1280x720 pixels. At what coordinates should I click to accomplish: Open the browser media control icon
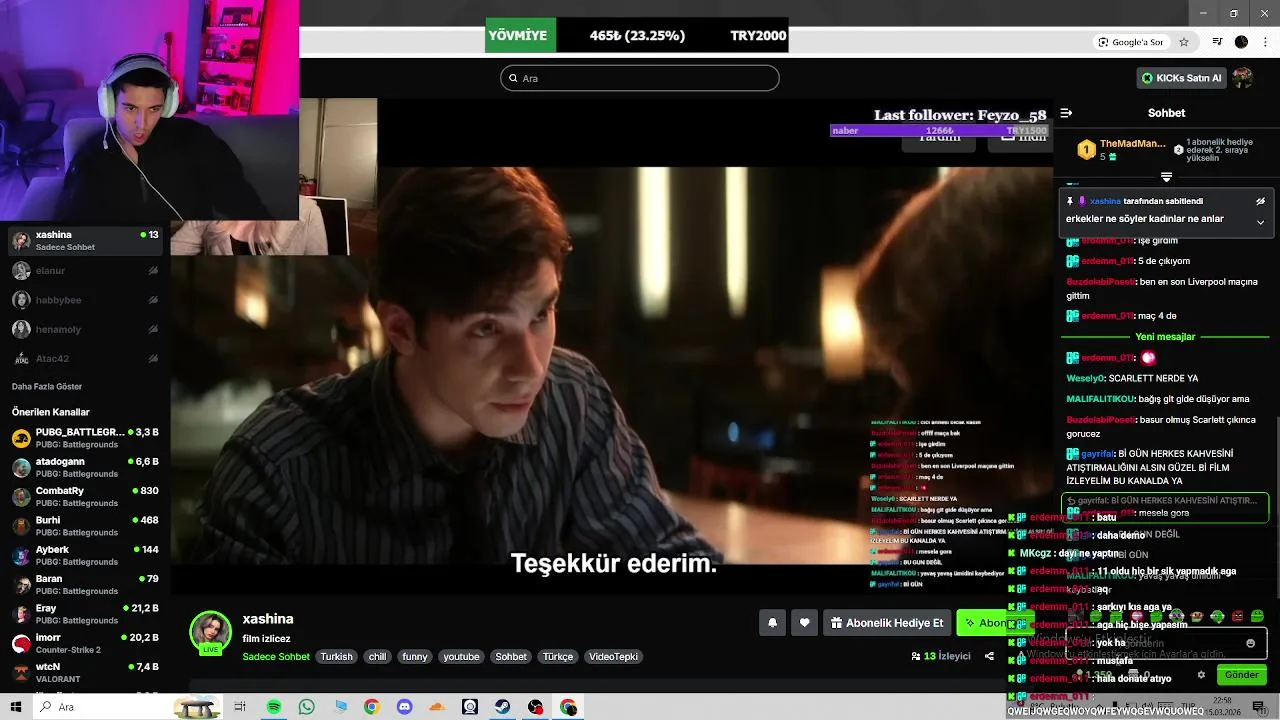[1217, 42]
